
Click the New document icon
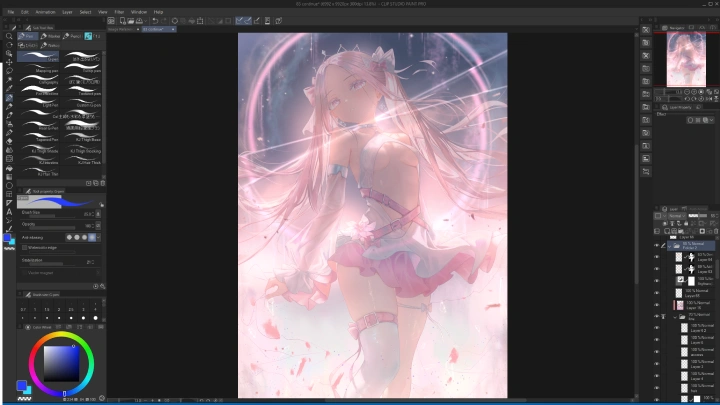click(123, 21)
